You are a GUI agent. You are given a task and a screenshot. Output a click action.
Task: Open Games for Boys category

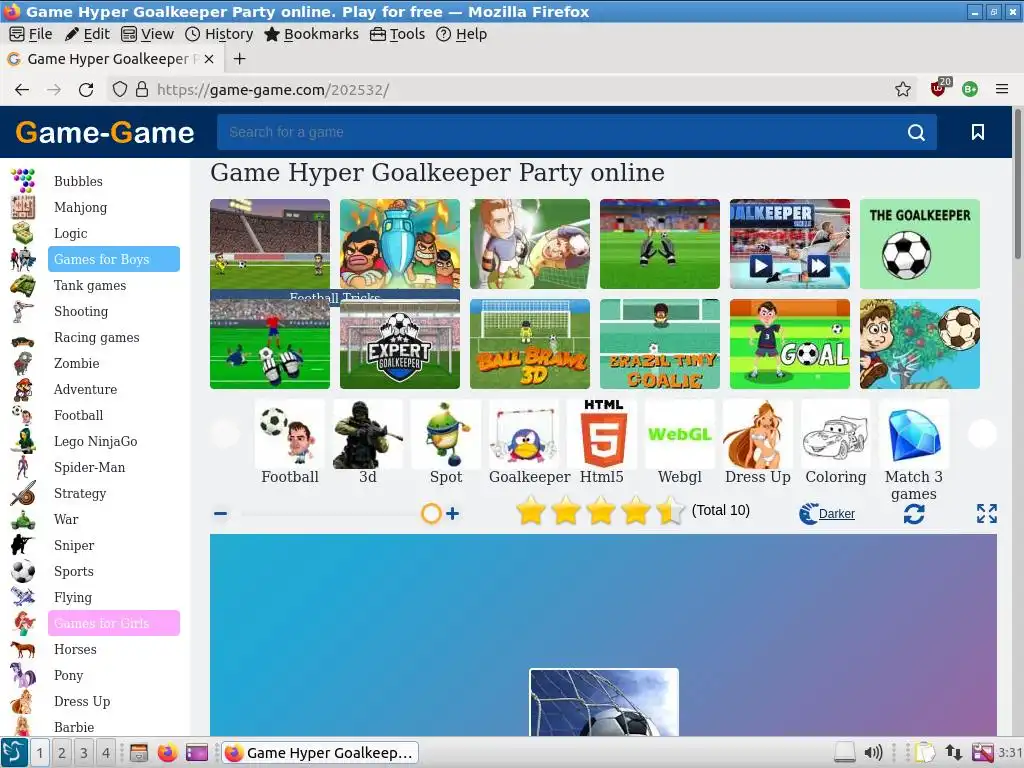tap(114, 259)
